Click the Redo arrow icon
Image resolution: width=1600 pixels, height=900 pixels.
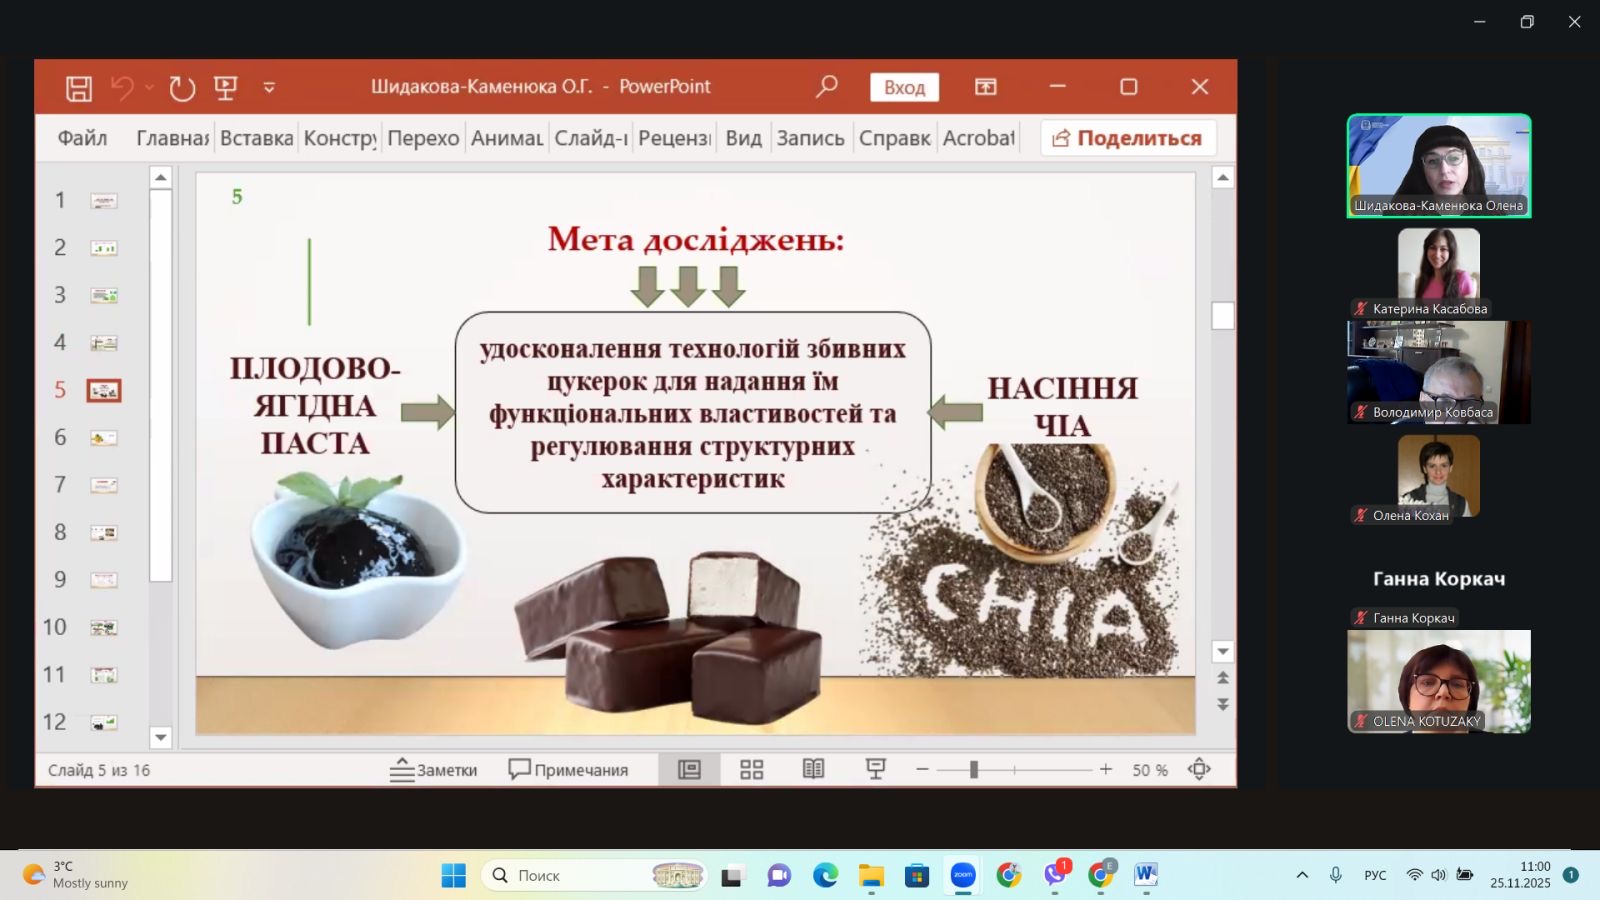pyautogui.click(x=182, y=88)
